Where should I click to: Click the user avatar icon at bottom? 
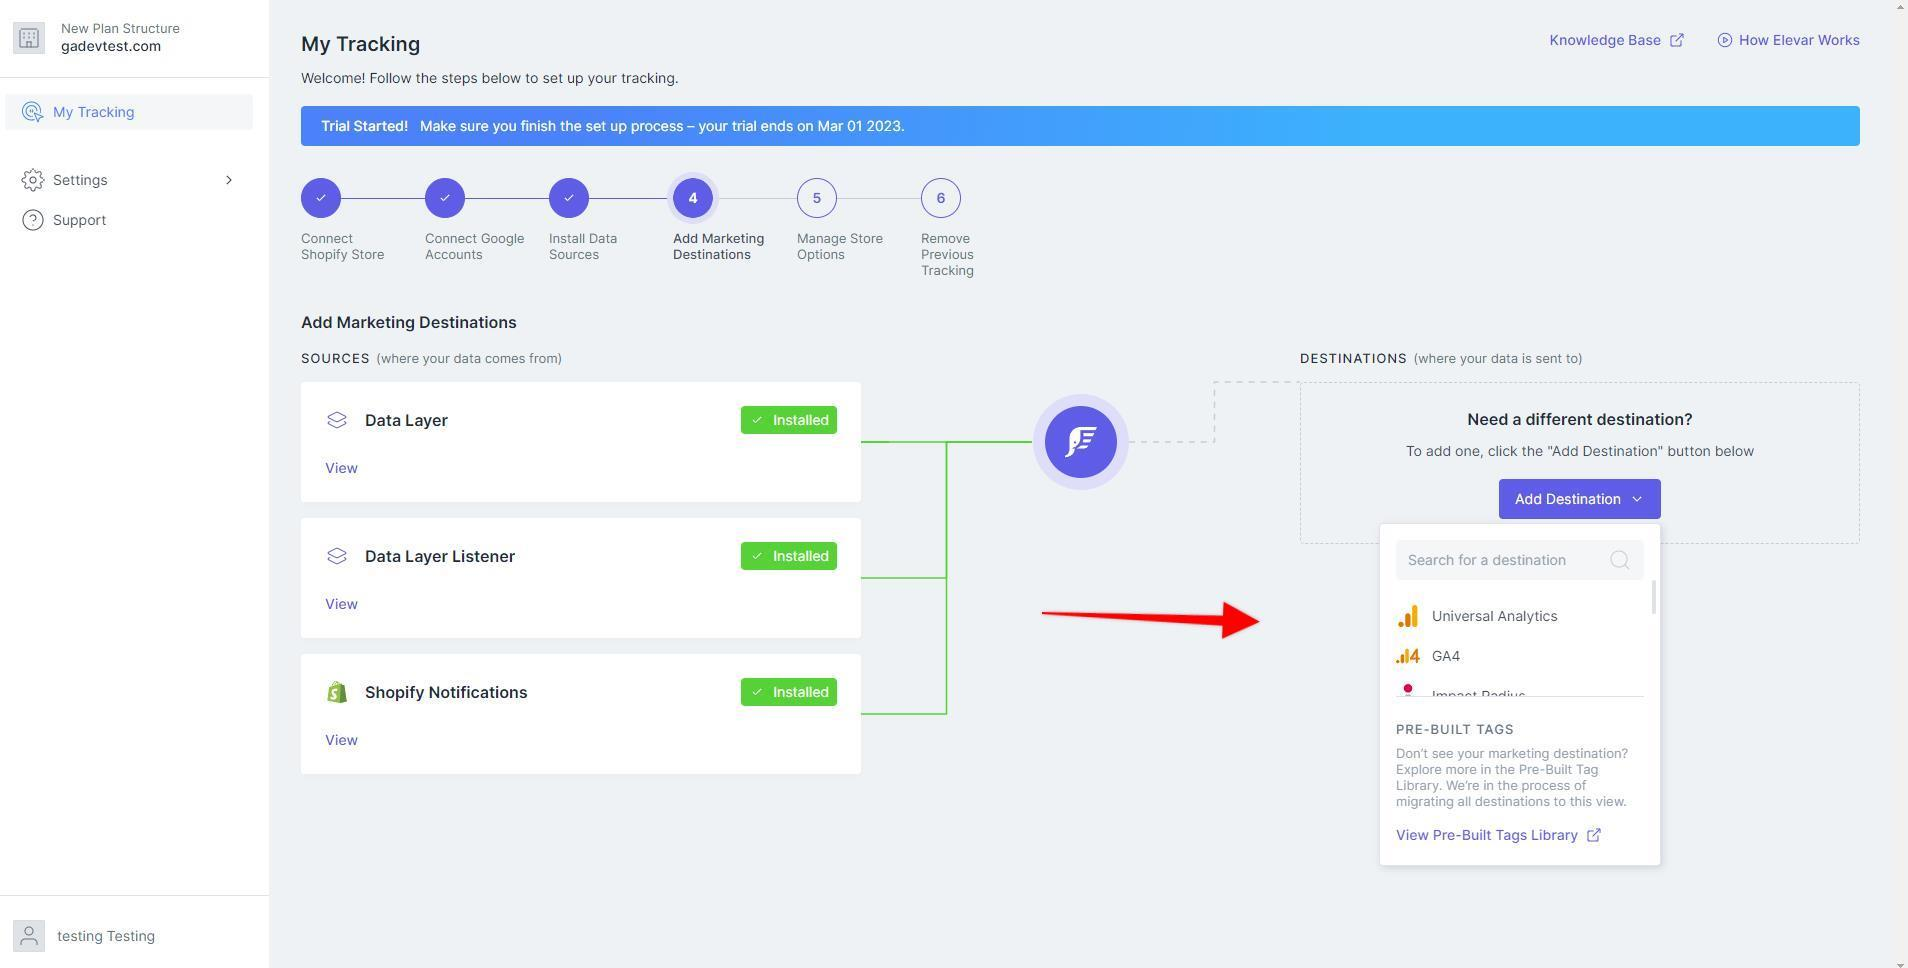coord(29,936)
